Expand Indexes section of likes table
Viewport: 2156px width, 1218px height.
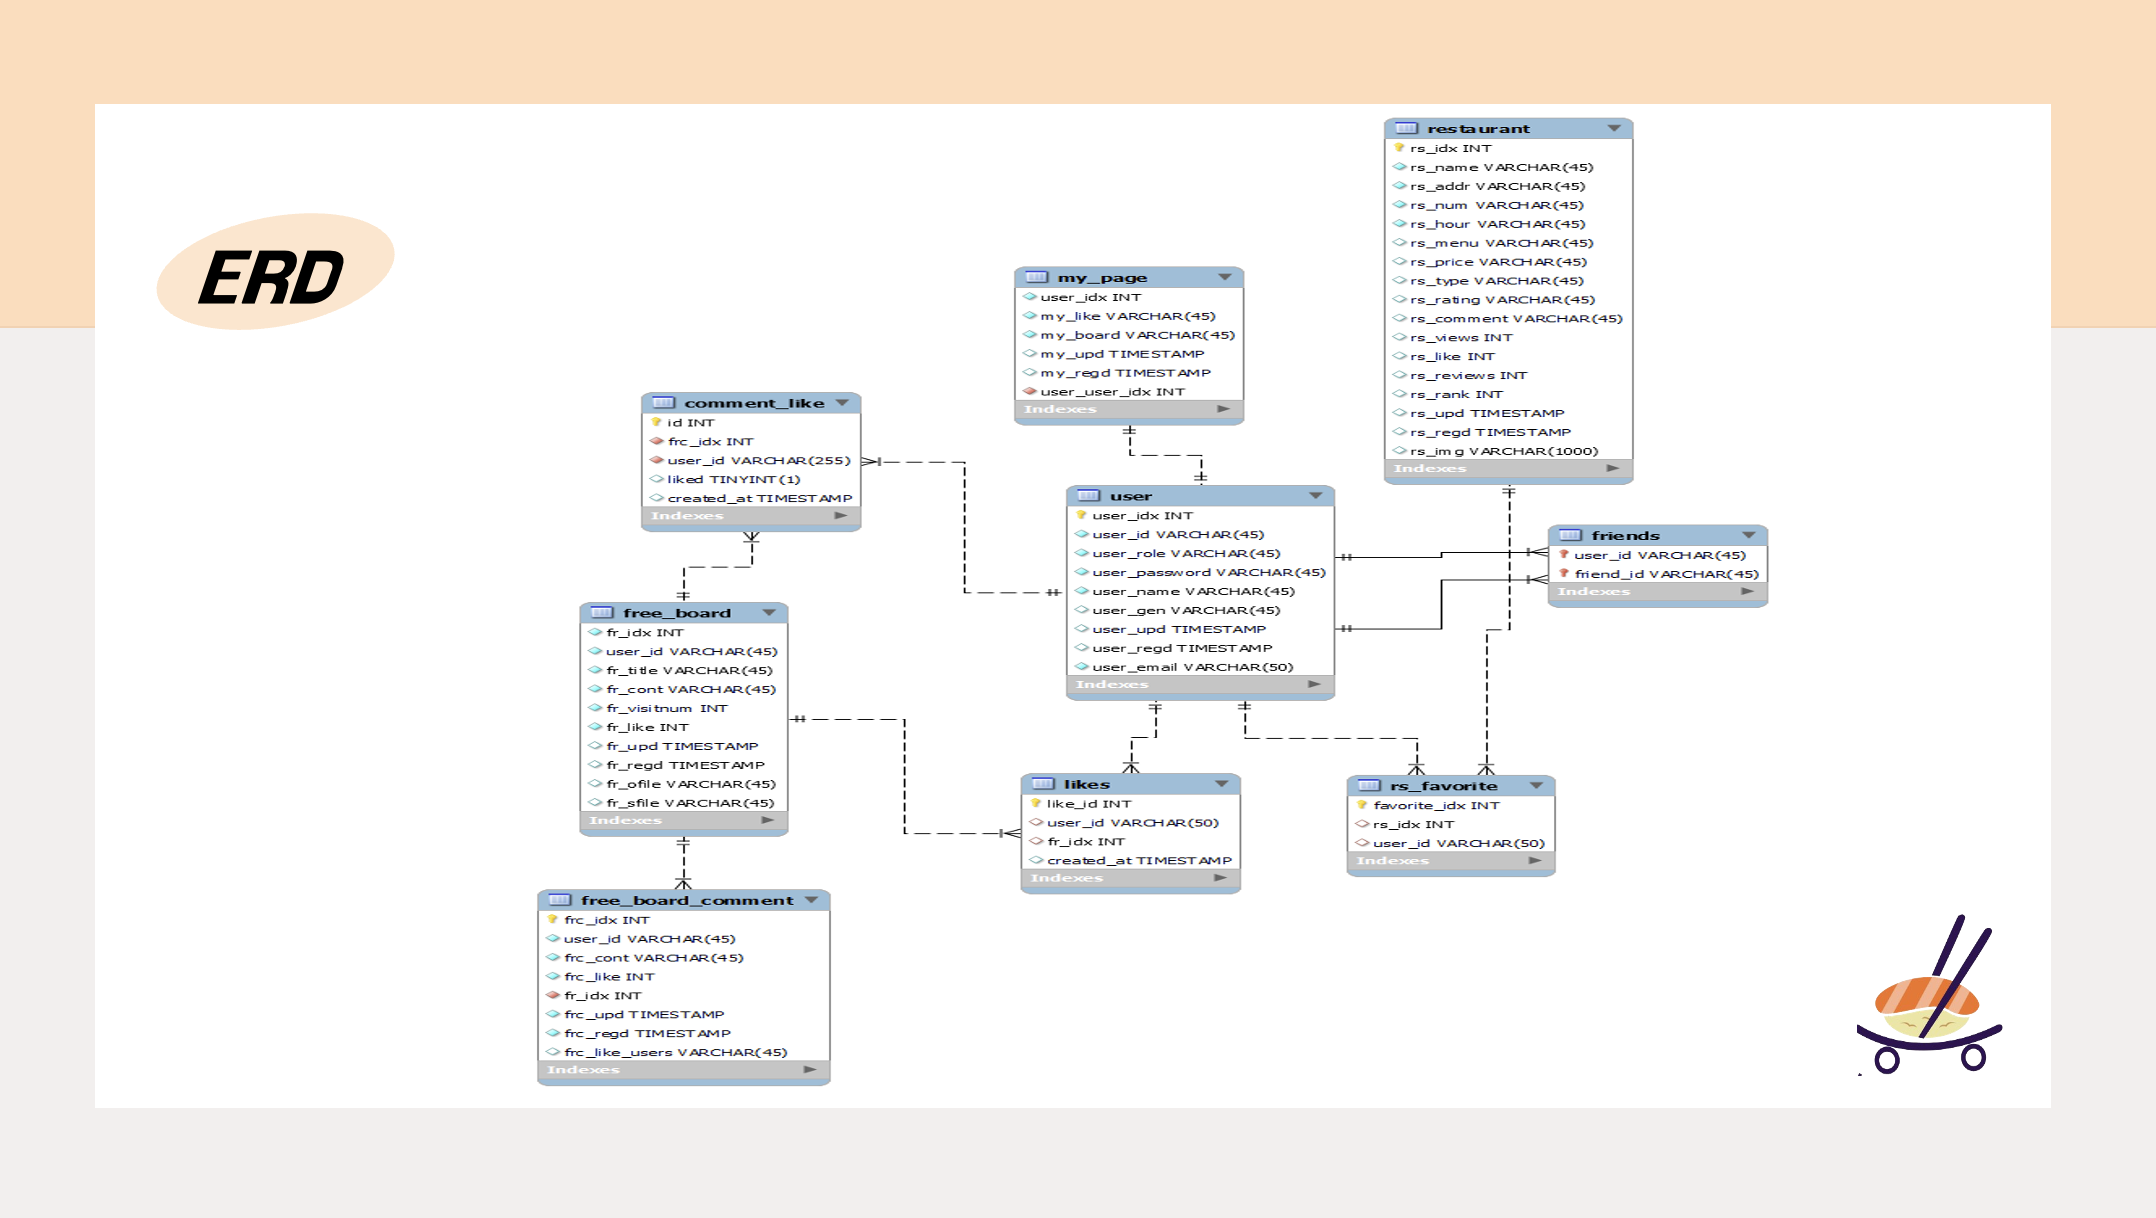pos(1220,878)
